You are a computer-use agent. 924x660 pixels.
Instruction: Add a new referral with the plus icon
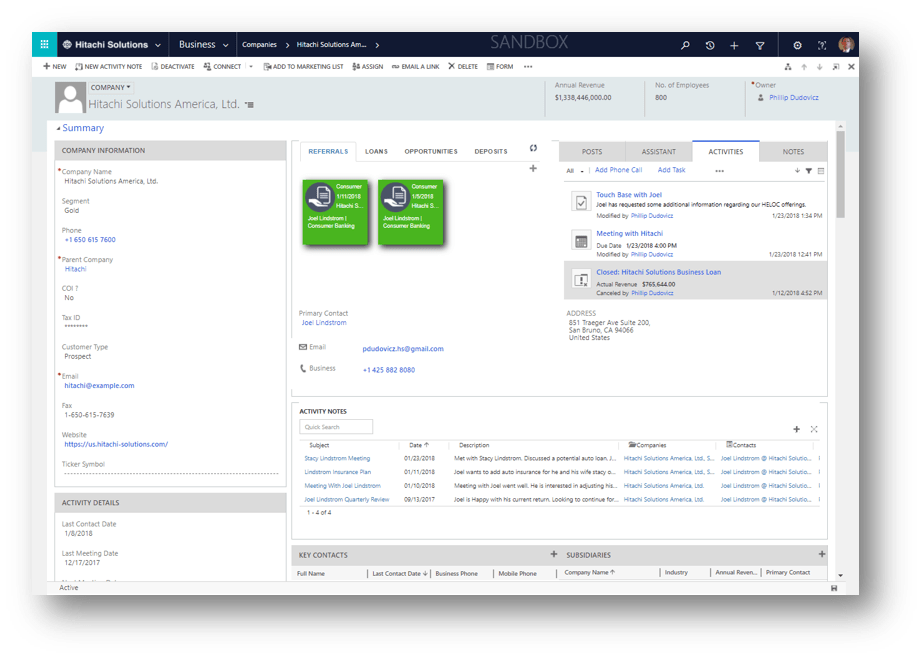pyautogui.click(x=533, y=169)
